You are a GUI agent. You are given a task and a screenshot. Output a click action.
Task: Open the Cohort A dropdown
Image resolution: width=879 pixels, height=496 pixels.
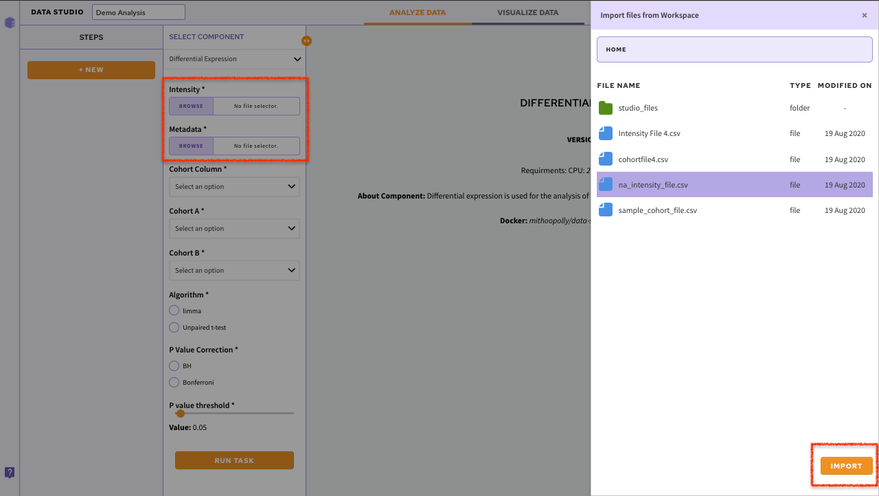click(234, 229)
